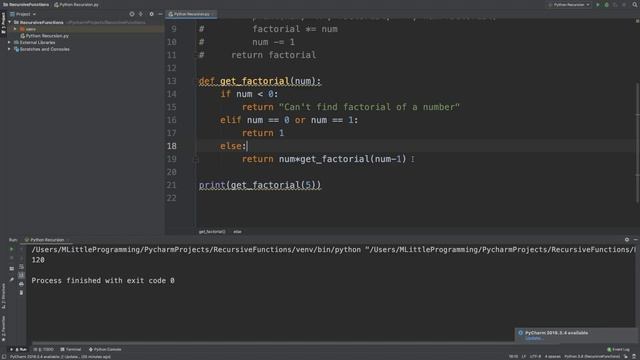This screenshot has height=360, width=640.
Task: Click the pin tab icon in Run panel
Action: pos(11,280)
